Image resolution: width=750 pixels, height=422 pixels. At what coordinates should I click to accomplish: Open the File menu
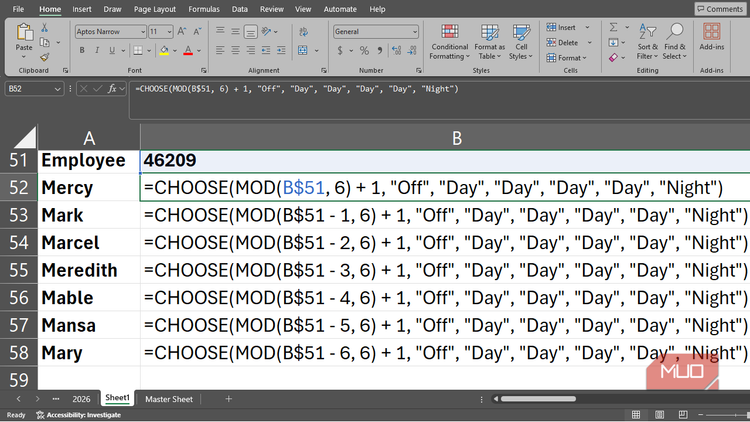[18, 9]
